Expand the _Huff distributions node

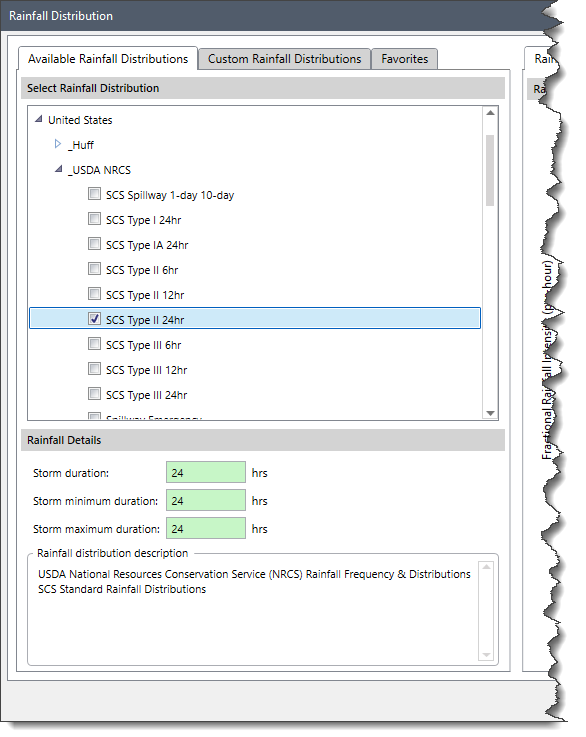click(58, 144)
